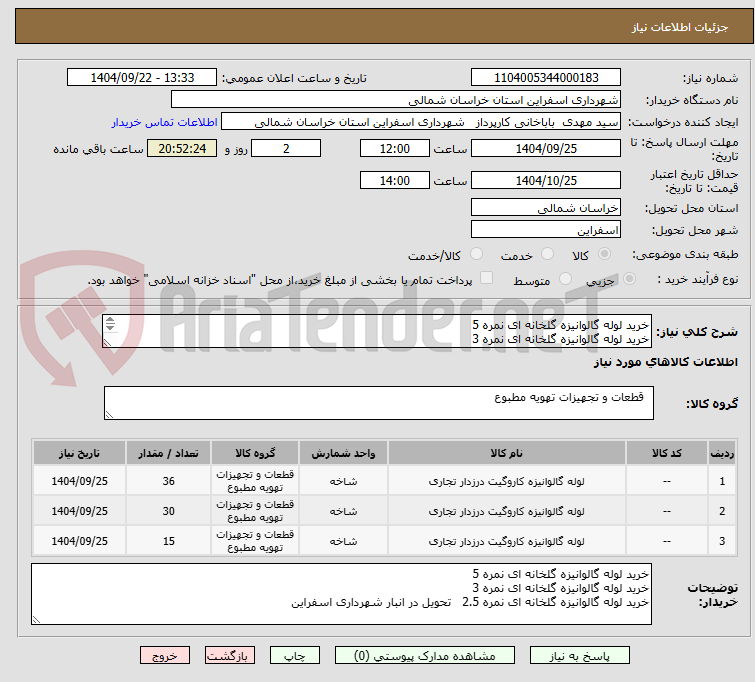Click the 'شماره نیاز' number field
The image size is (755, 682).
(x=545, y=78)
